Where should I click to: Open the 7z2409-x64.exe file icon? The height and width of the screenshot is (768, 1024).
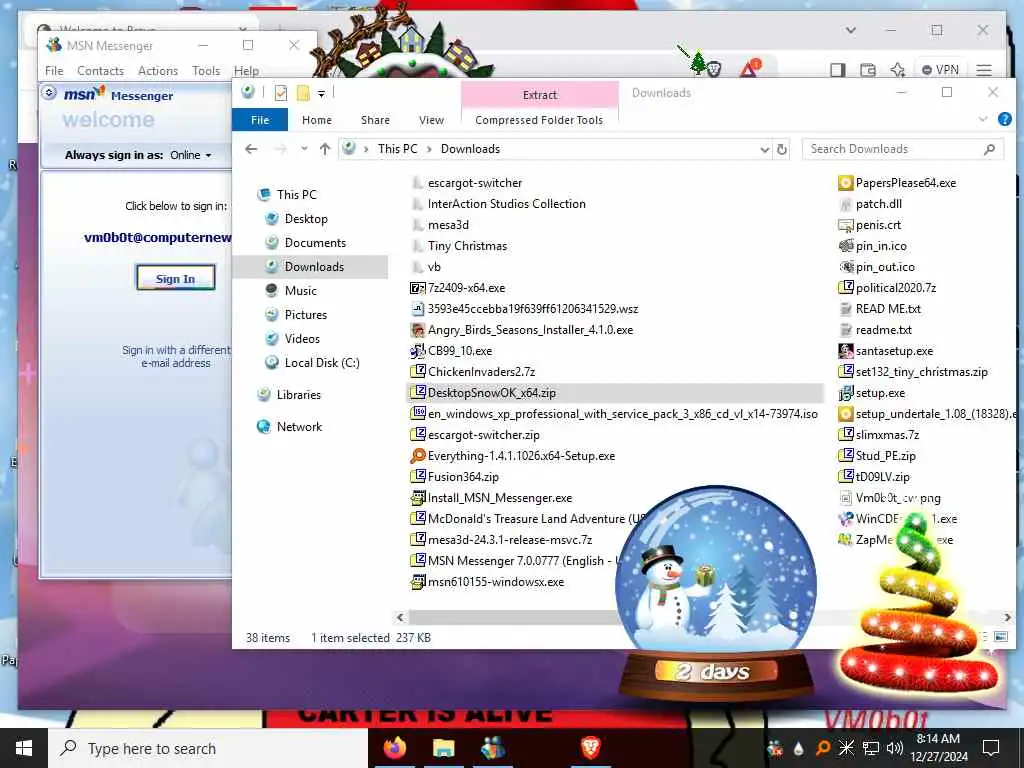[x=417, y=288]
